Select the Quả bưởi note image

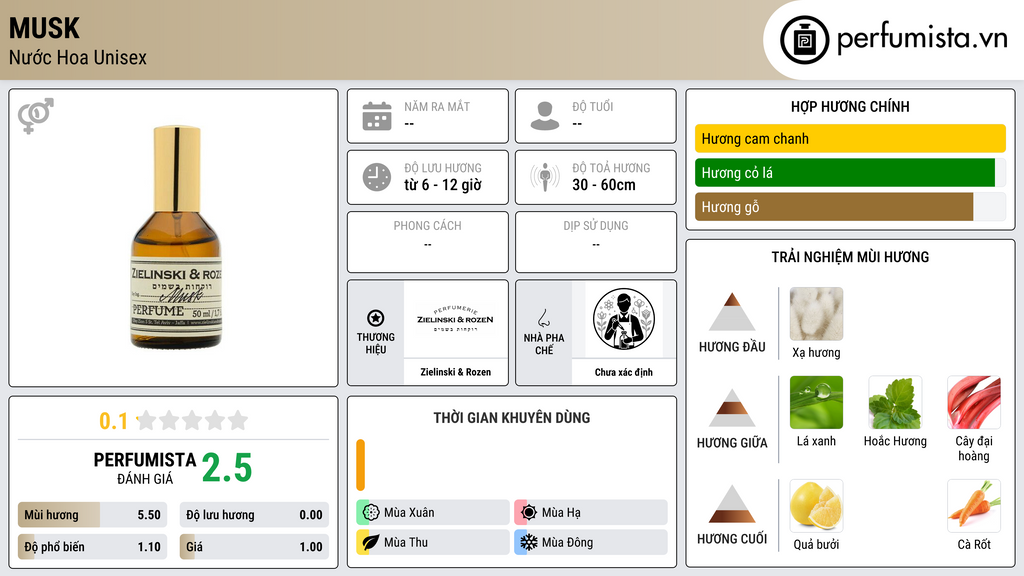click(x=816, y=505)
